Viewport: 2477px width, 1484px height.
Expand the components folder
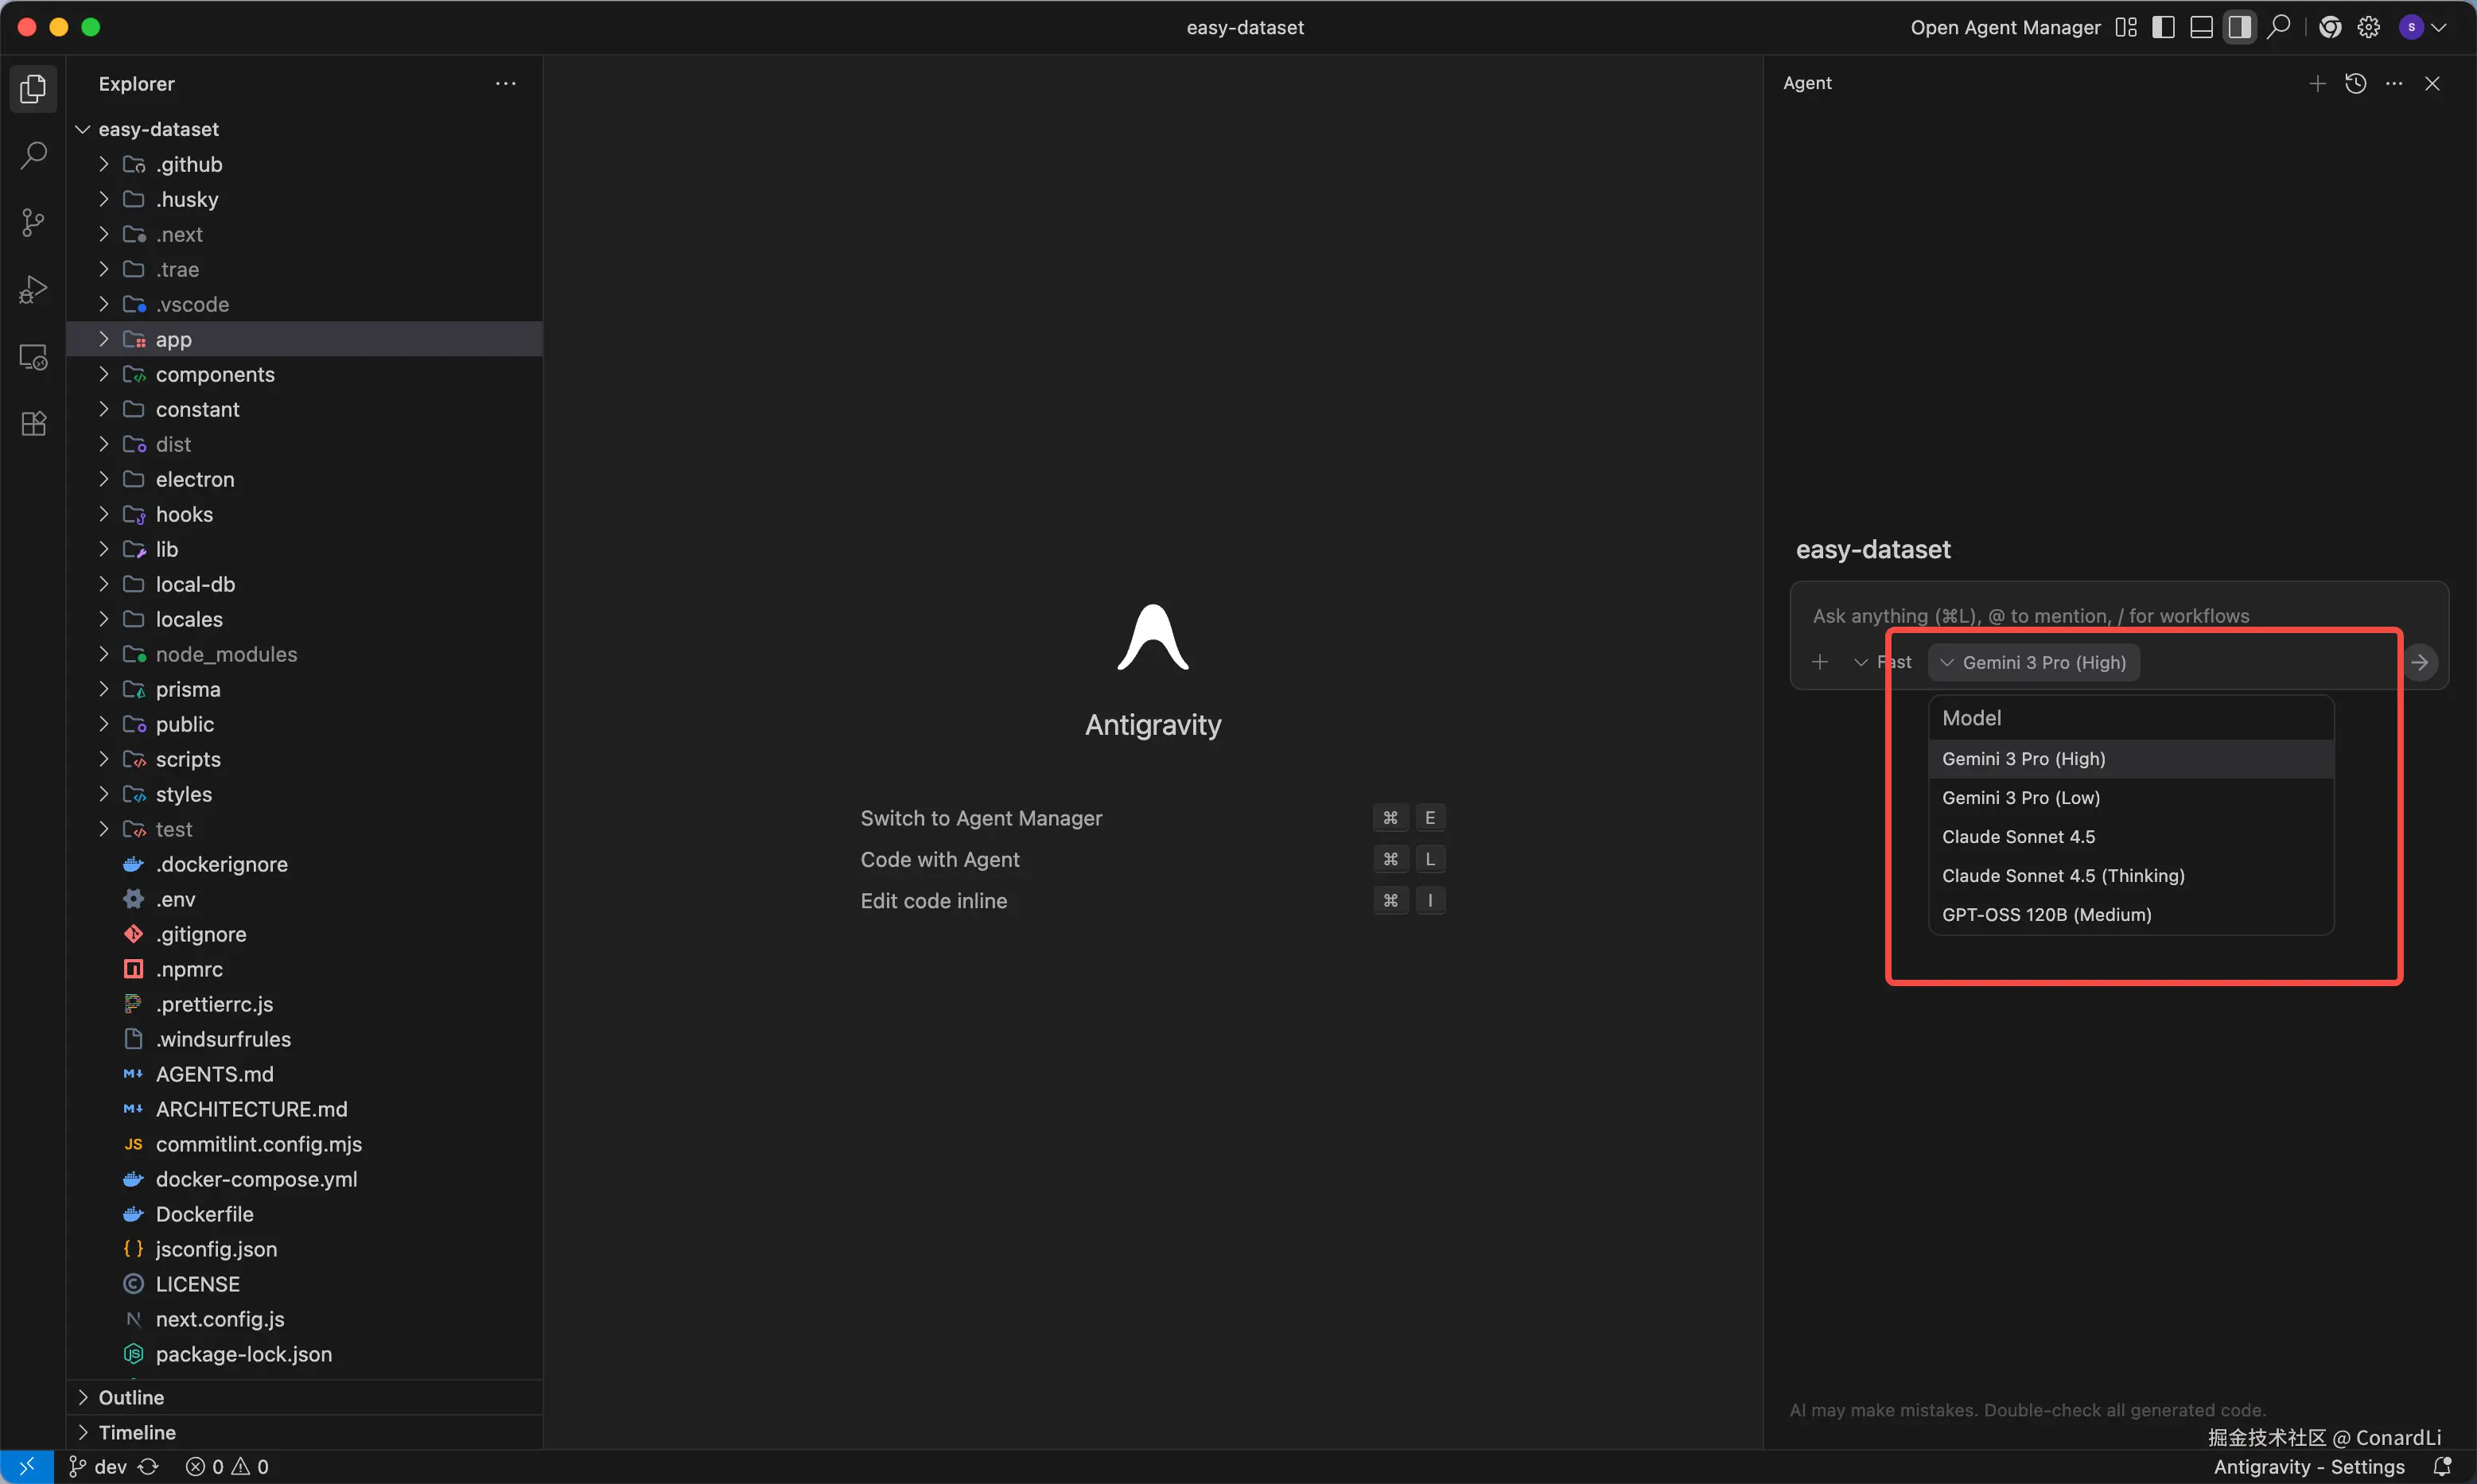(x=214, y=375)
